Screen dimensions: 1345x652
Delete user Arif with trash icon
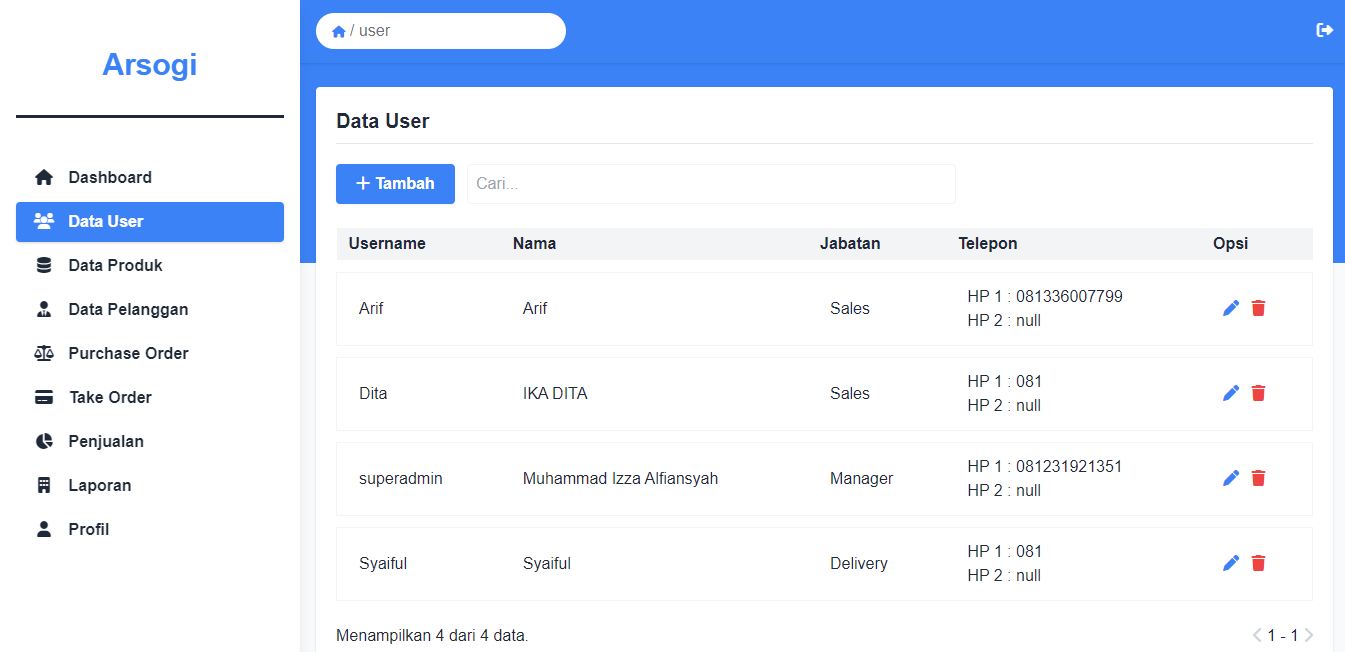pos(1258,308)
